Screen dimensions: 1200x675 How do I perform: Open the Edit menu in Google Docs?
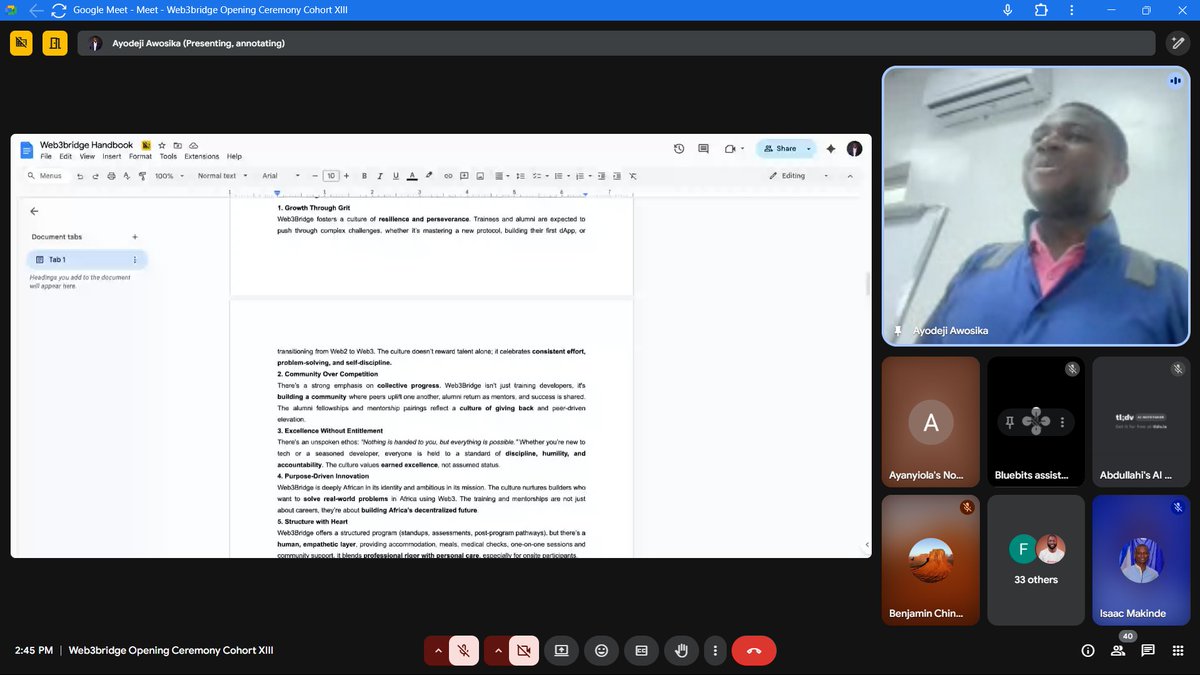[x=65, y=156]
